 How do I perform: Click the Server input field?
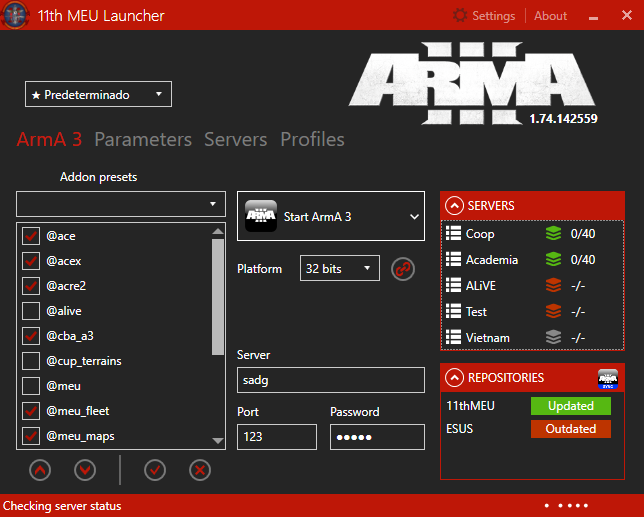pyautogui.click(x=331, y=380)
